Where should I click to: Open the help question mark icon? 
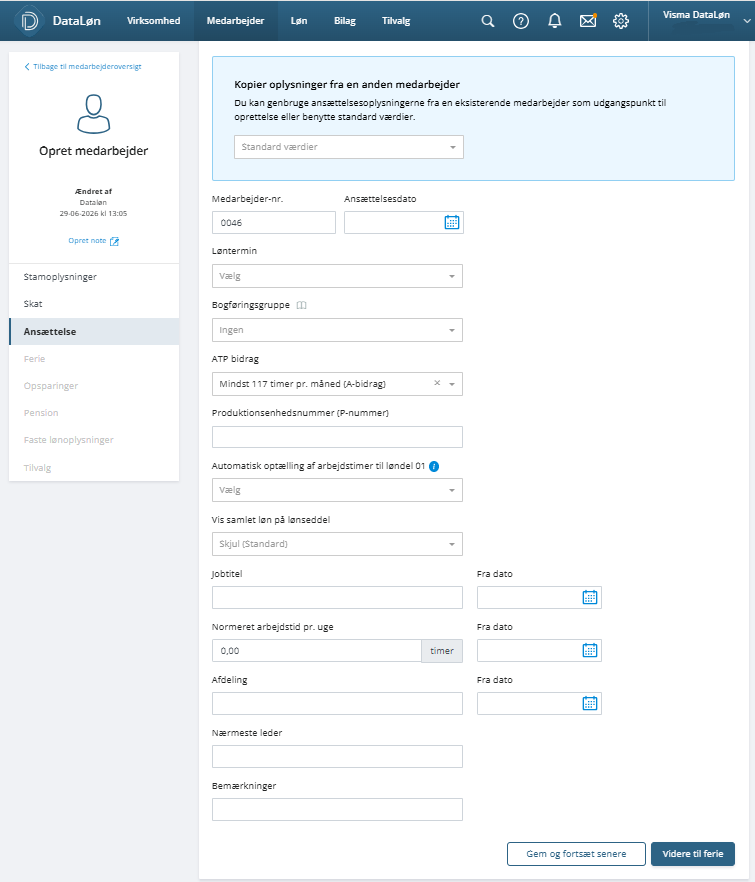pyautogui.click(x=521, y=21)
